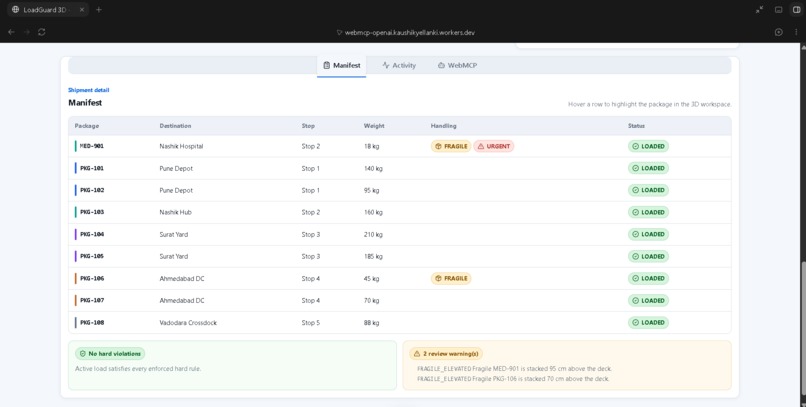The image size is (806, 407).
Task: Open a new browser tab
Action: point(99,10)
